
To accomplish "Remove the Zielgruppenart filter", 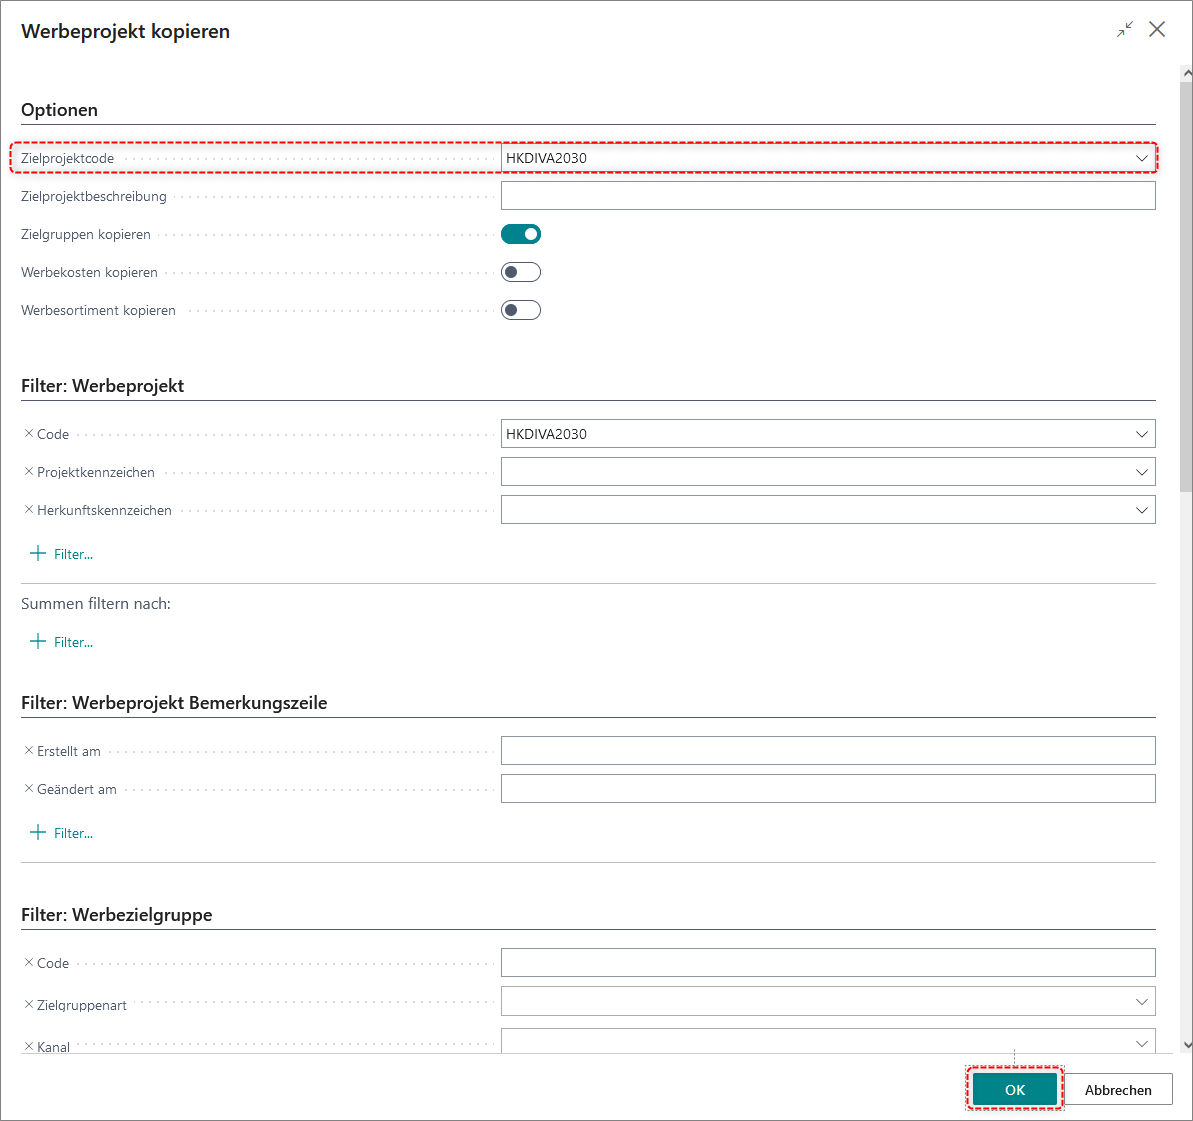I will 29,1005.
